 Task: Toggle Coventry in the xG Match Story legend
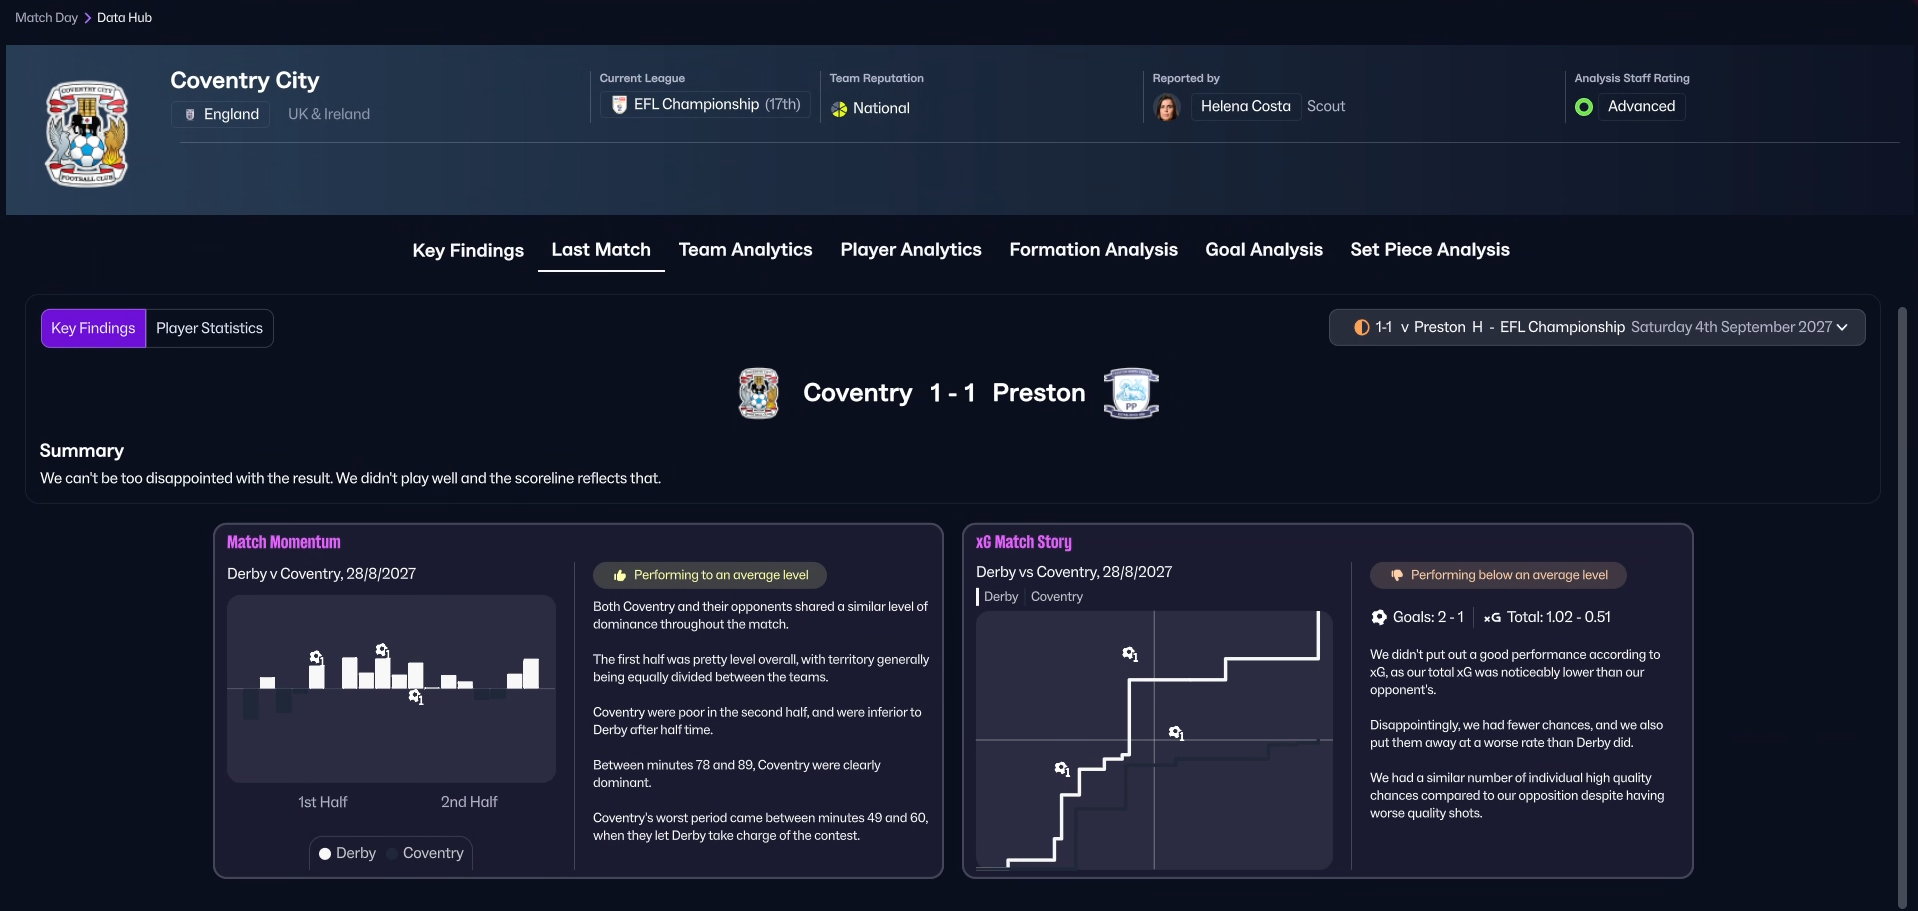click(1057, 597)
